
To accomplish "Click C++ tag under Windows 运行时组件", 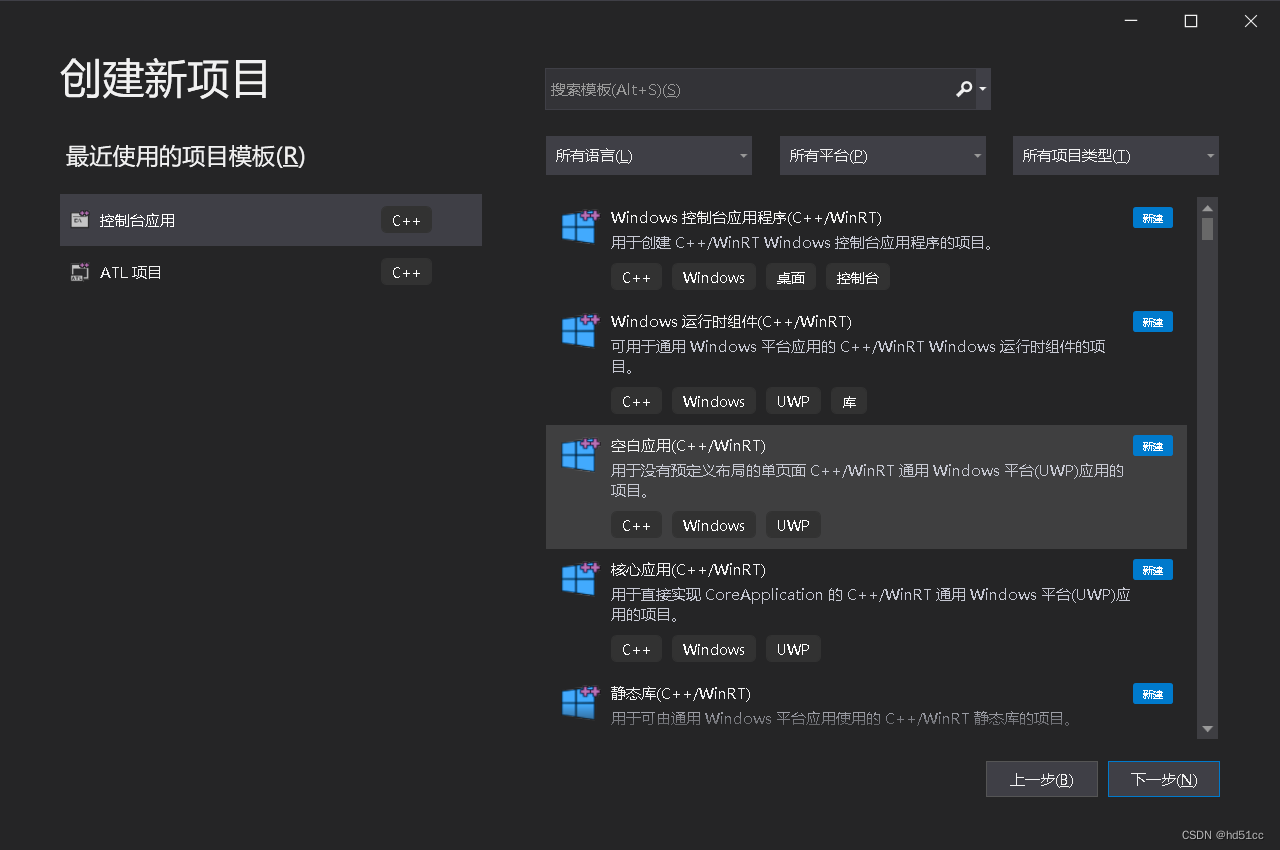I will click(636, 401).
